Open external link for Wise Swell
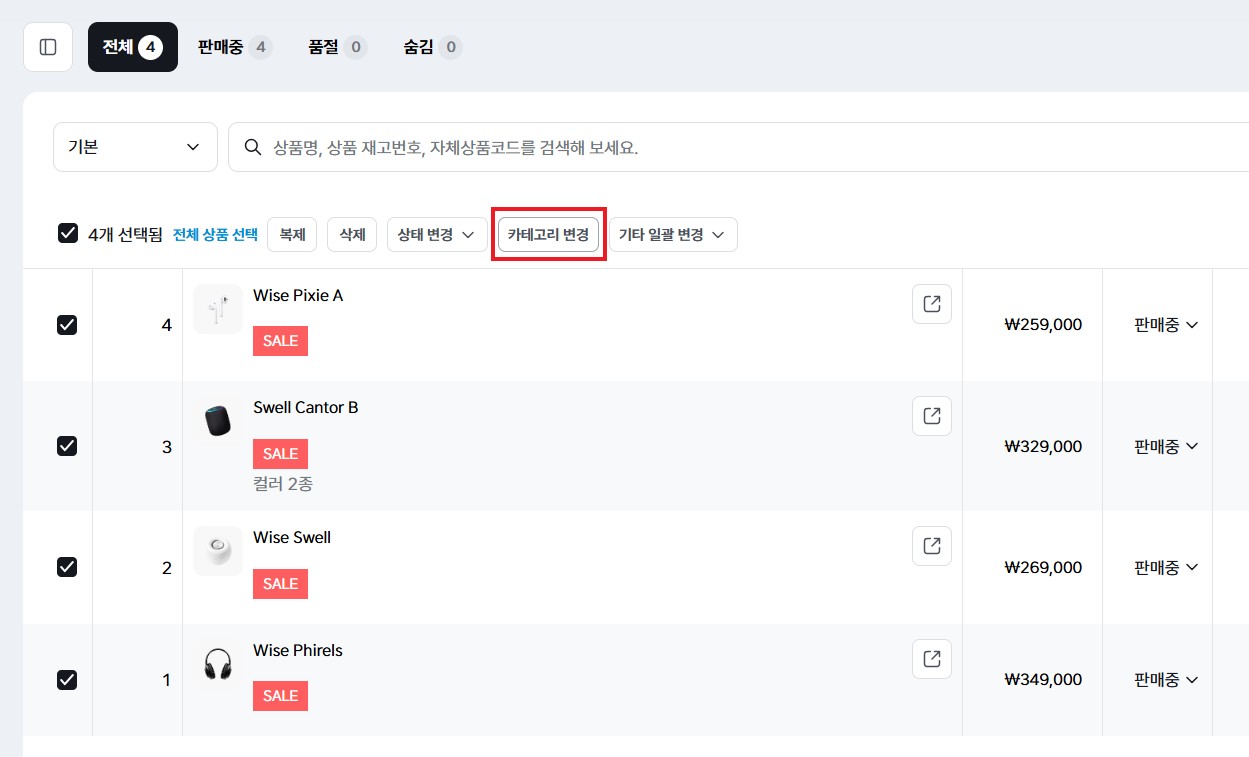The height and width of the screenshot is (757, 1249). [x=932, y=546]
